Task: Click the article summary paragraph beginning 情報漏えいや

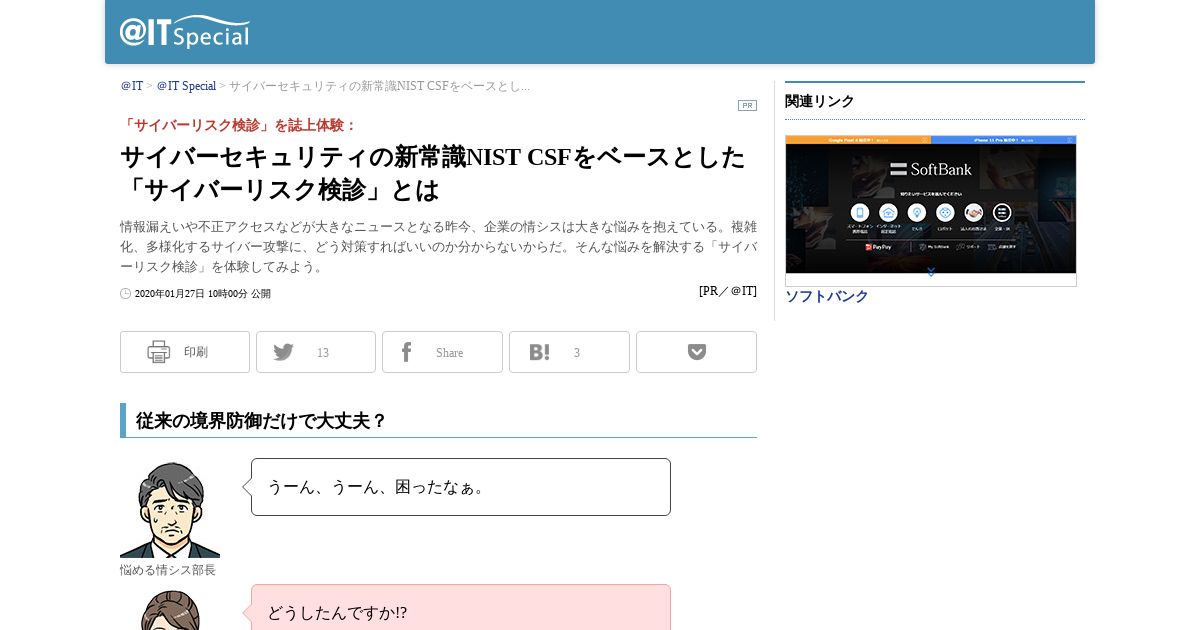Action: pos(438,247)
